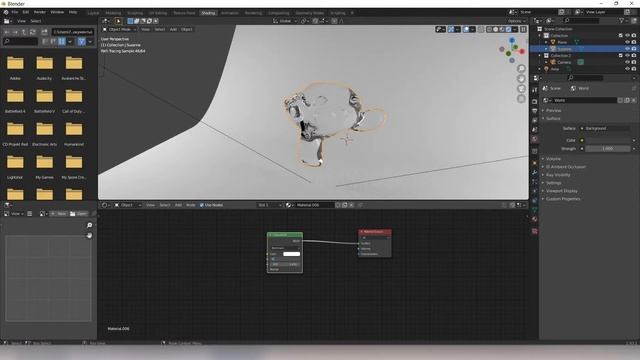Select the select-box tool icon in viewport header
Image resolution: width=640 pixels, height=360 pixels.
click(118, 21)
